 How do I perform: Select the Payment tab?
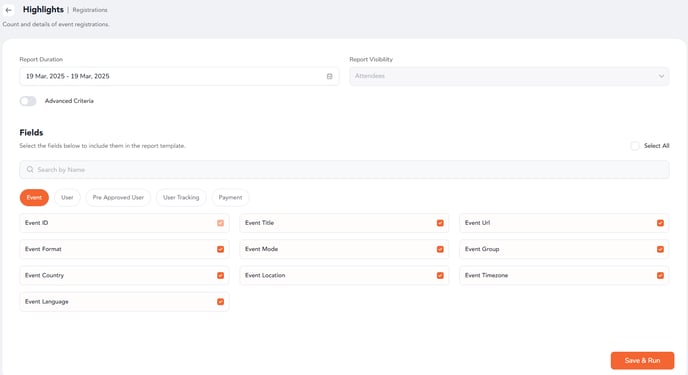coord(230,197)
